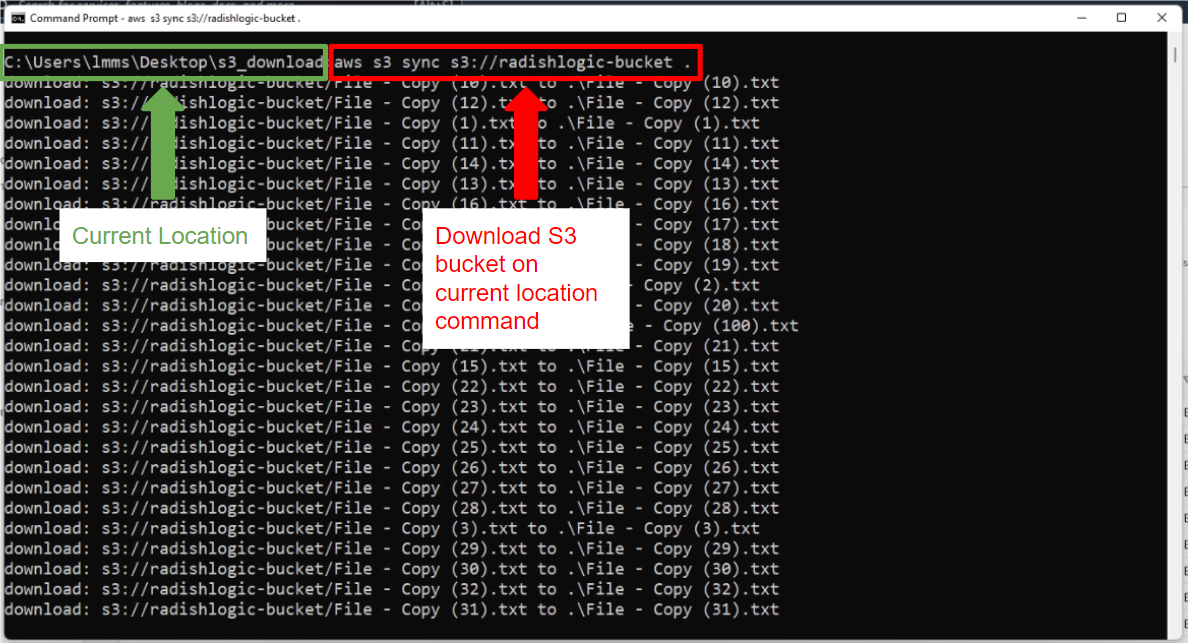Click the aws s3 sync command text
1188x643 pixels.
513,63
